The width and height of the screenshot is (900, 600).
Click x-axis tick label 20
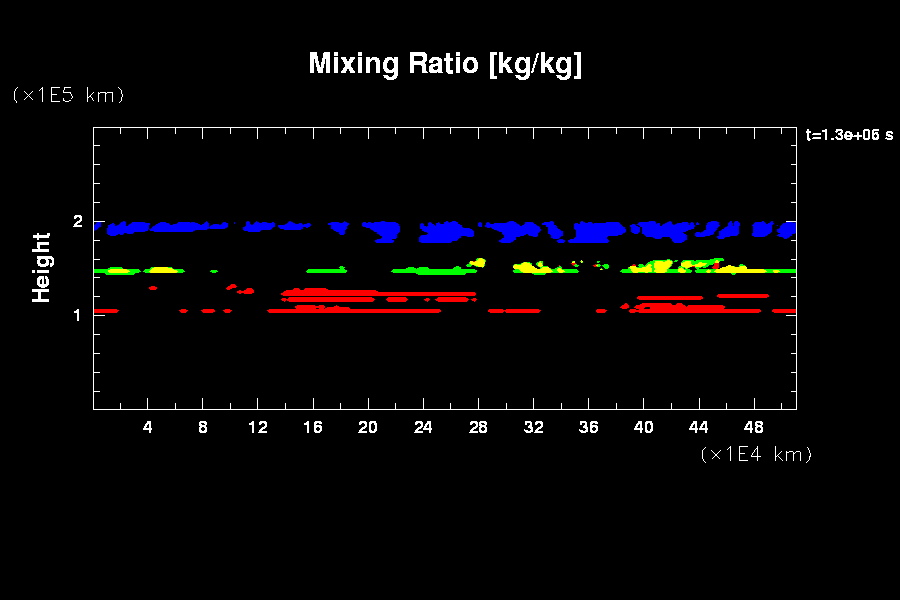click(x=368, y=427)
